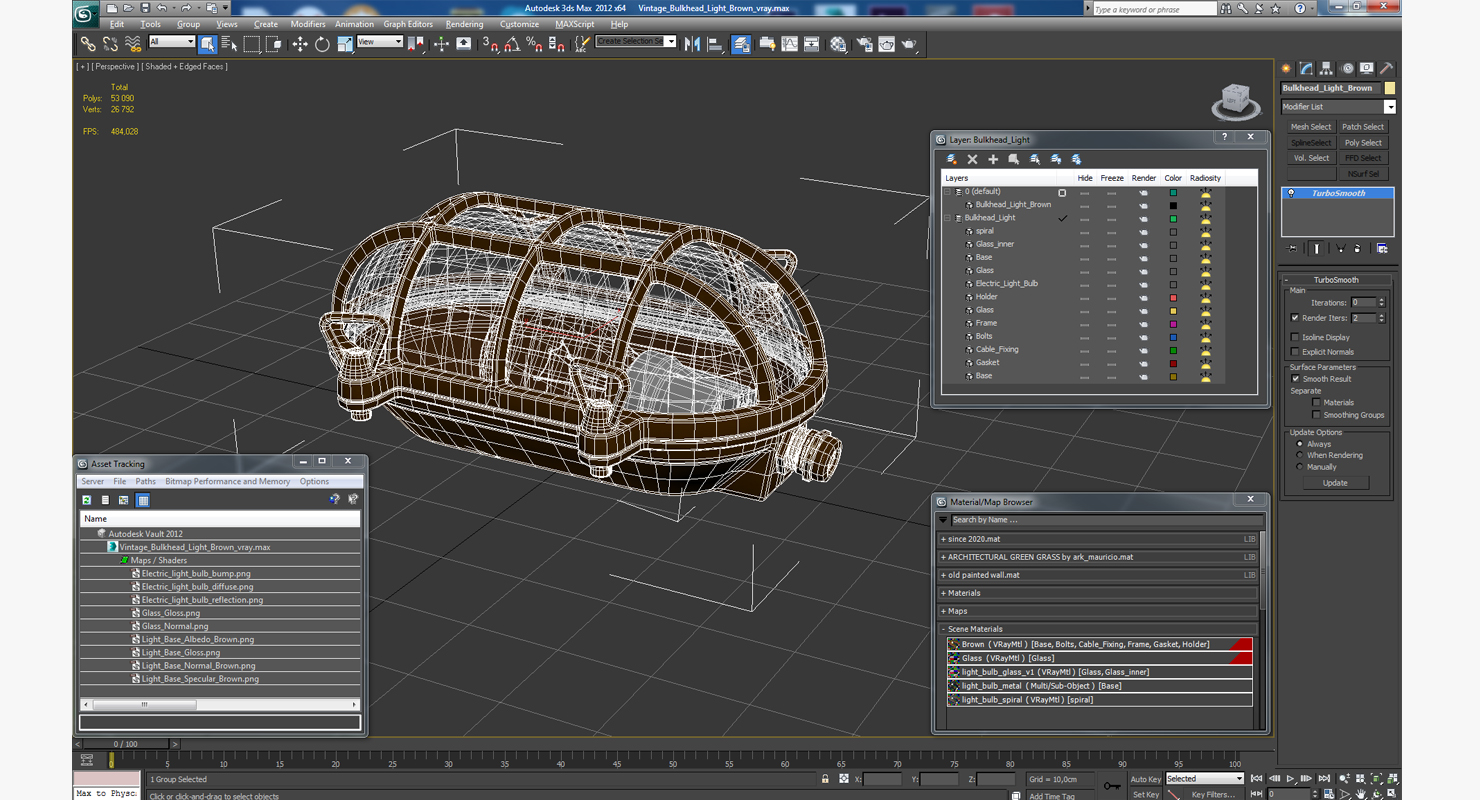Open the Motion command panel tab
This screenshot has height=800, width=1480.
coord(1347,69)
